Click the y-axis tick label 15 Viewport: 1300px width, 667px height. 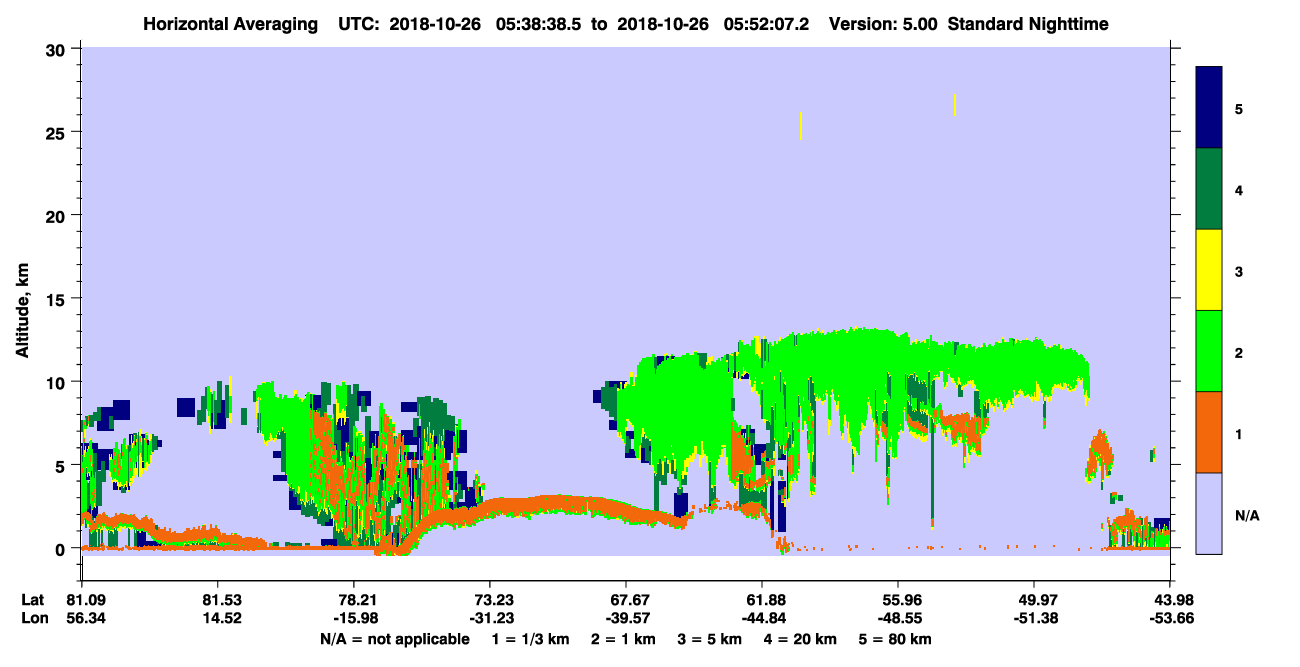pyautogui.click(x=56, y=299)
